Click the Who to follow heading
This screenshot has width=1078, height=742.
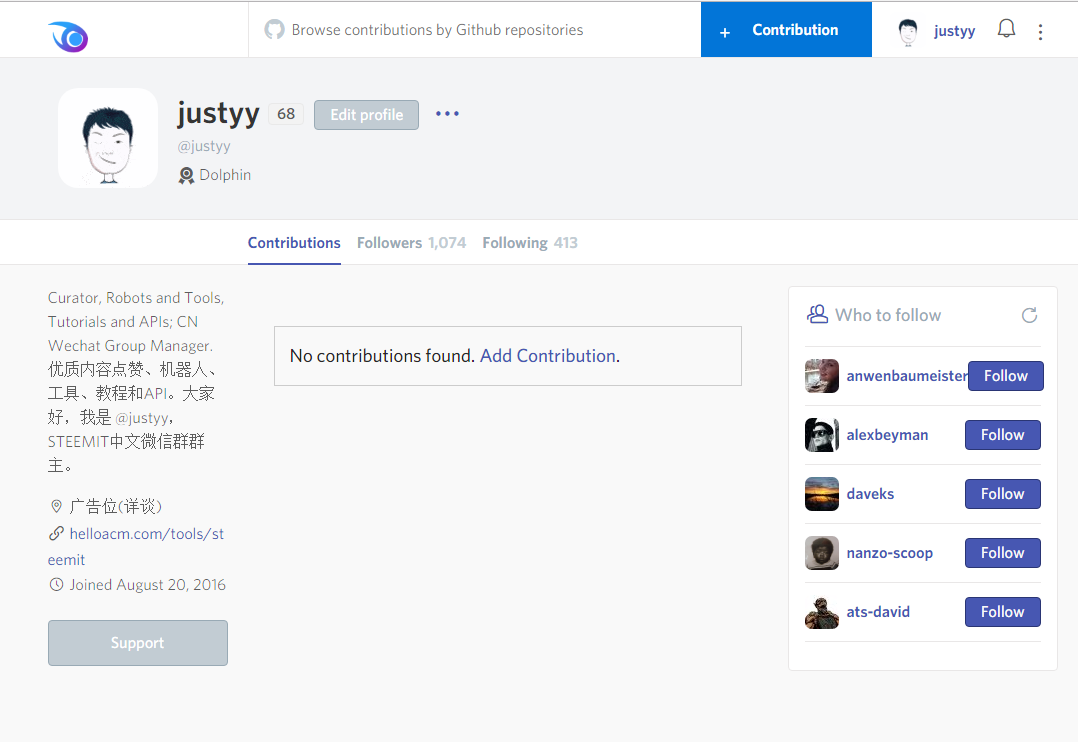888,315
